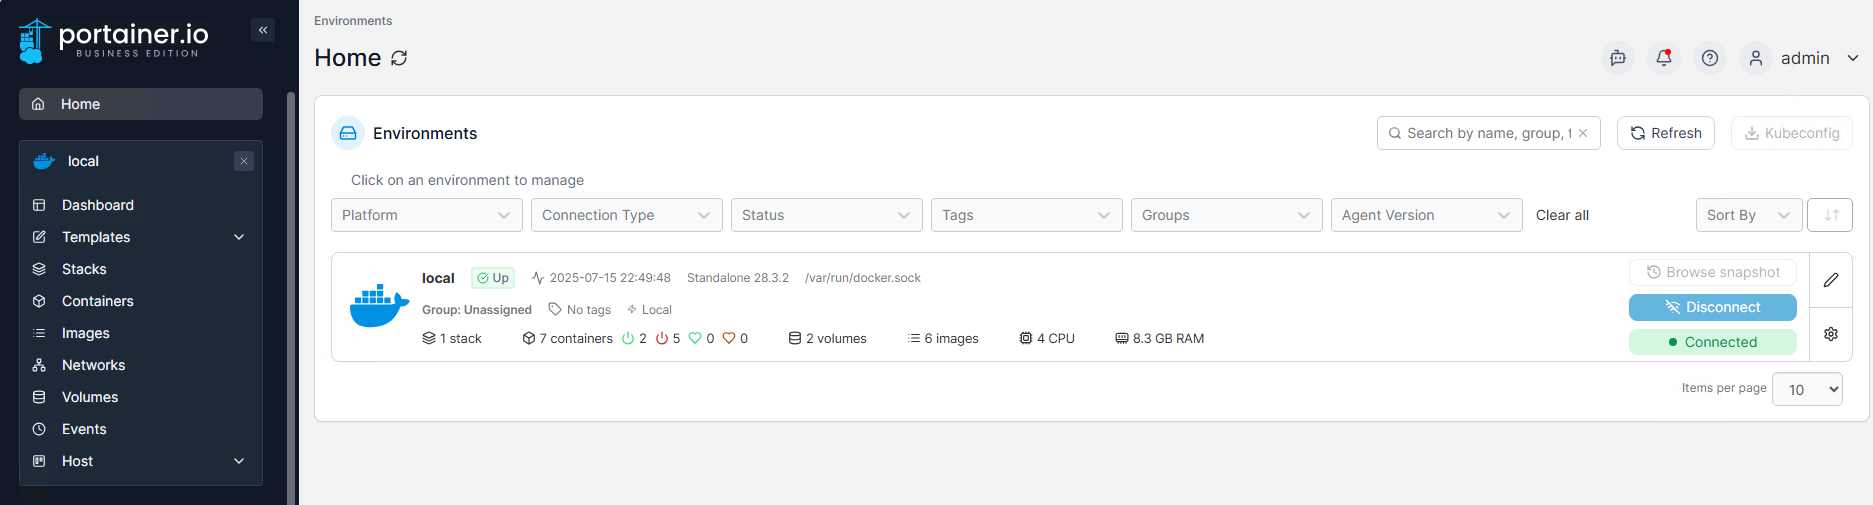Go to Stacks in the sidebar
Viewport: 1873px width, 505px height.
(x=84, y=269)
